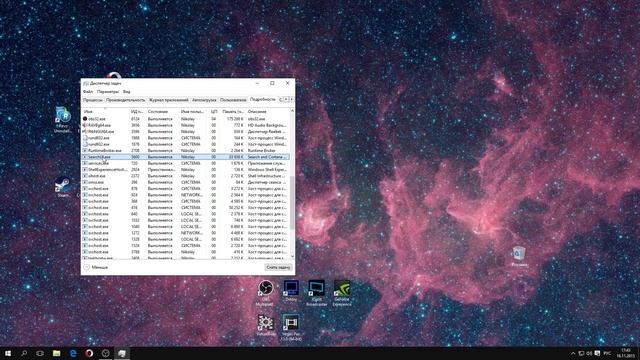
Task: Click the RAVBg64.exe speaker icon
Action: click(x=85, y=125)
